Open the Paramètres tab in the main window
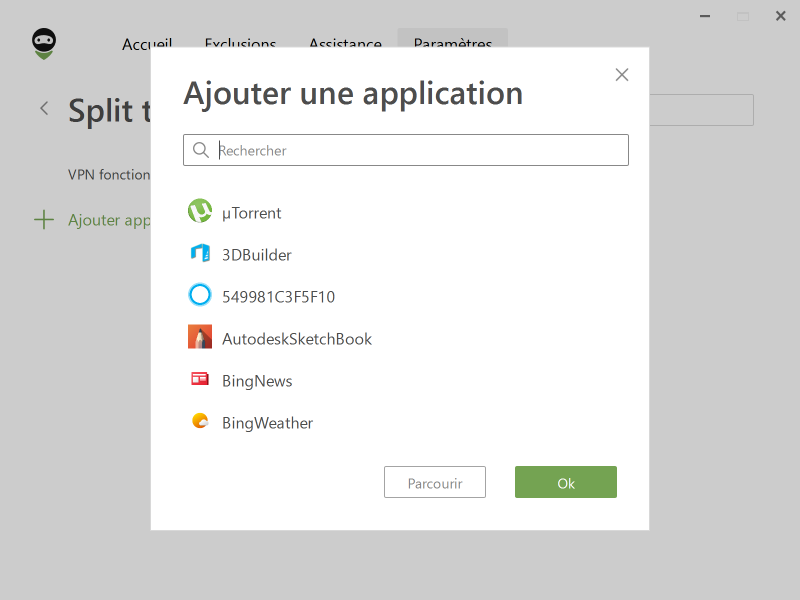Image resolution: width=800 pixels, height=600 pixels. coord(453,39)
